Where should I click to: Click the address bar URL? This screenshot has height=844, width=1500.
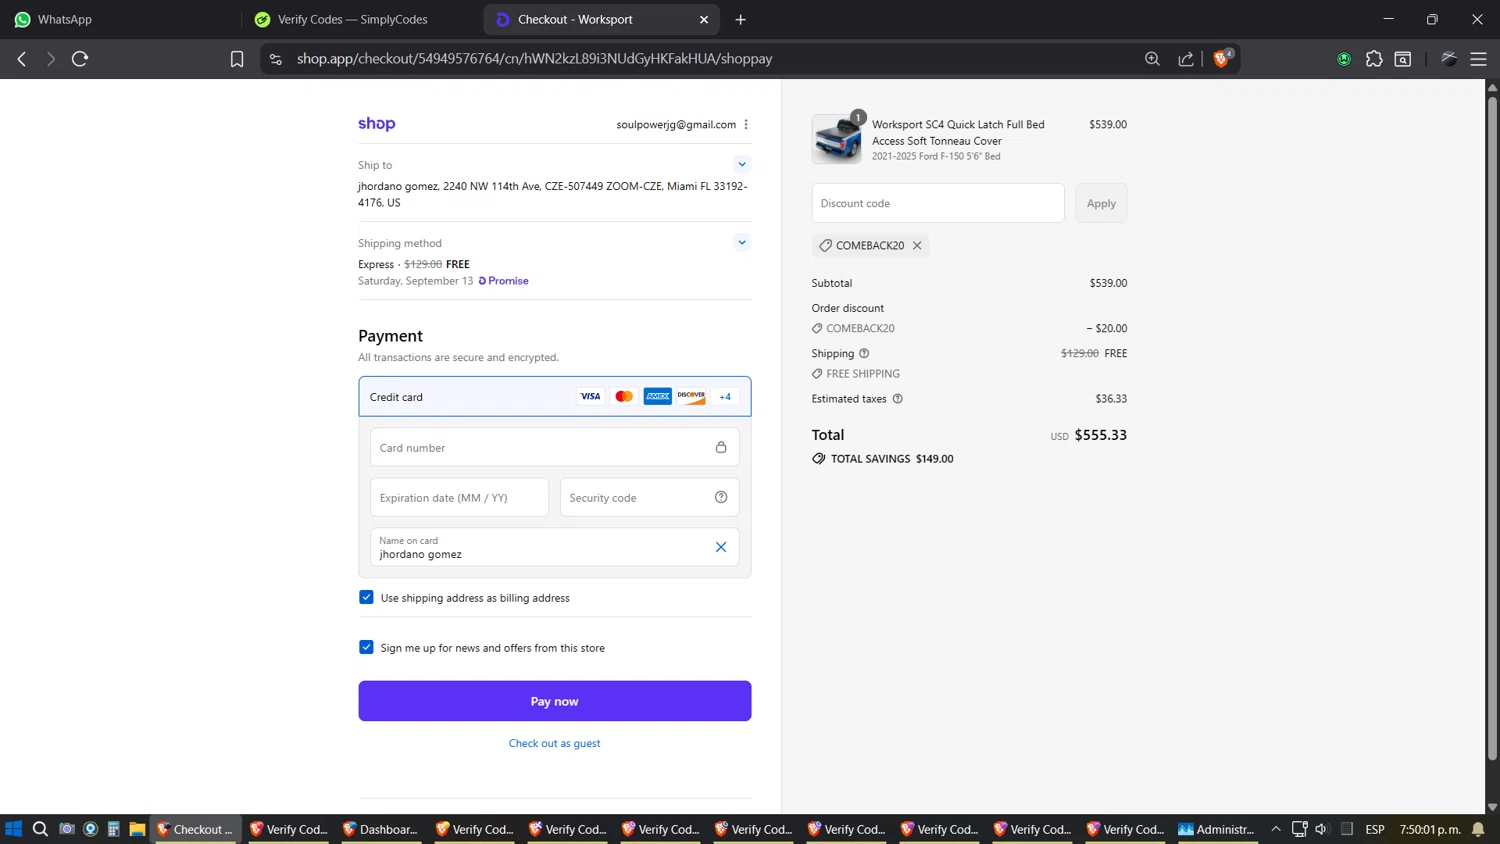tap(534, 59)
